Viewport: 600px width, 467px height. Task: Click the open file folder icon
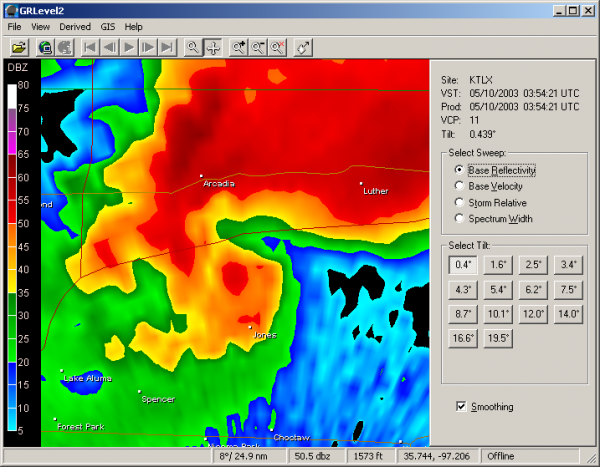pos(19,48)
